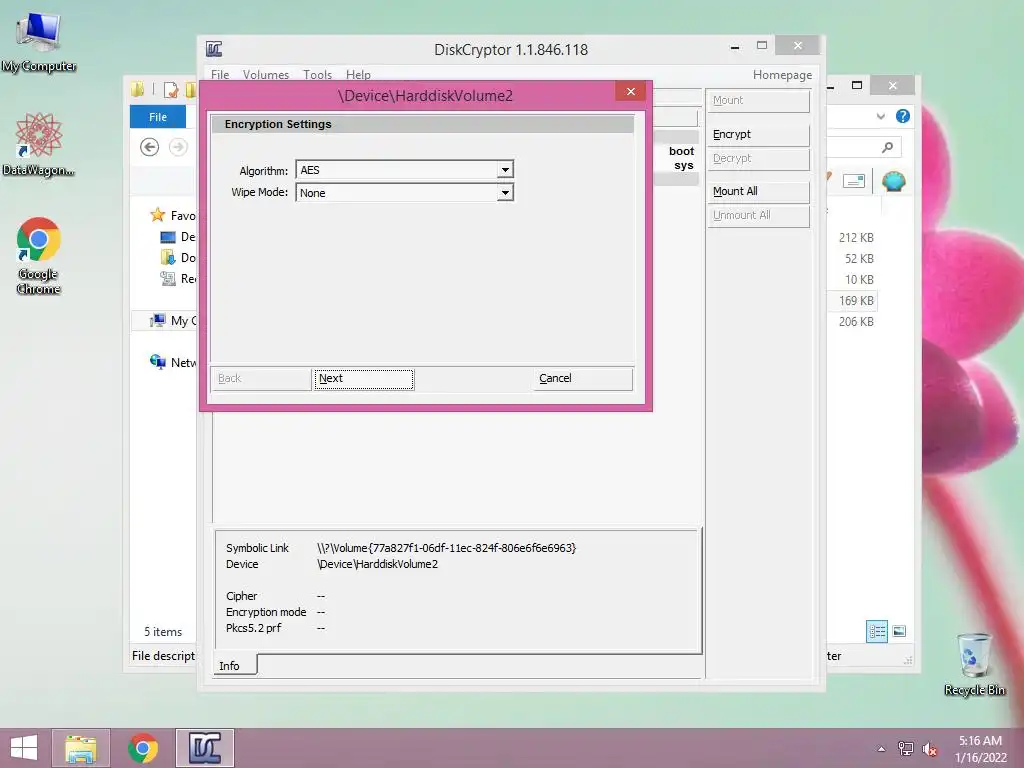Open Chrome from the taskbar

(143, 748)
